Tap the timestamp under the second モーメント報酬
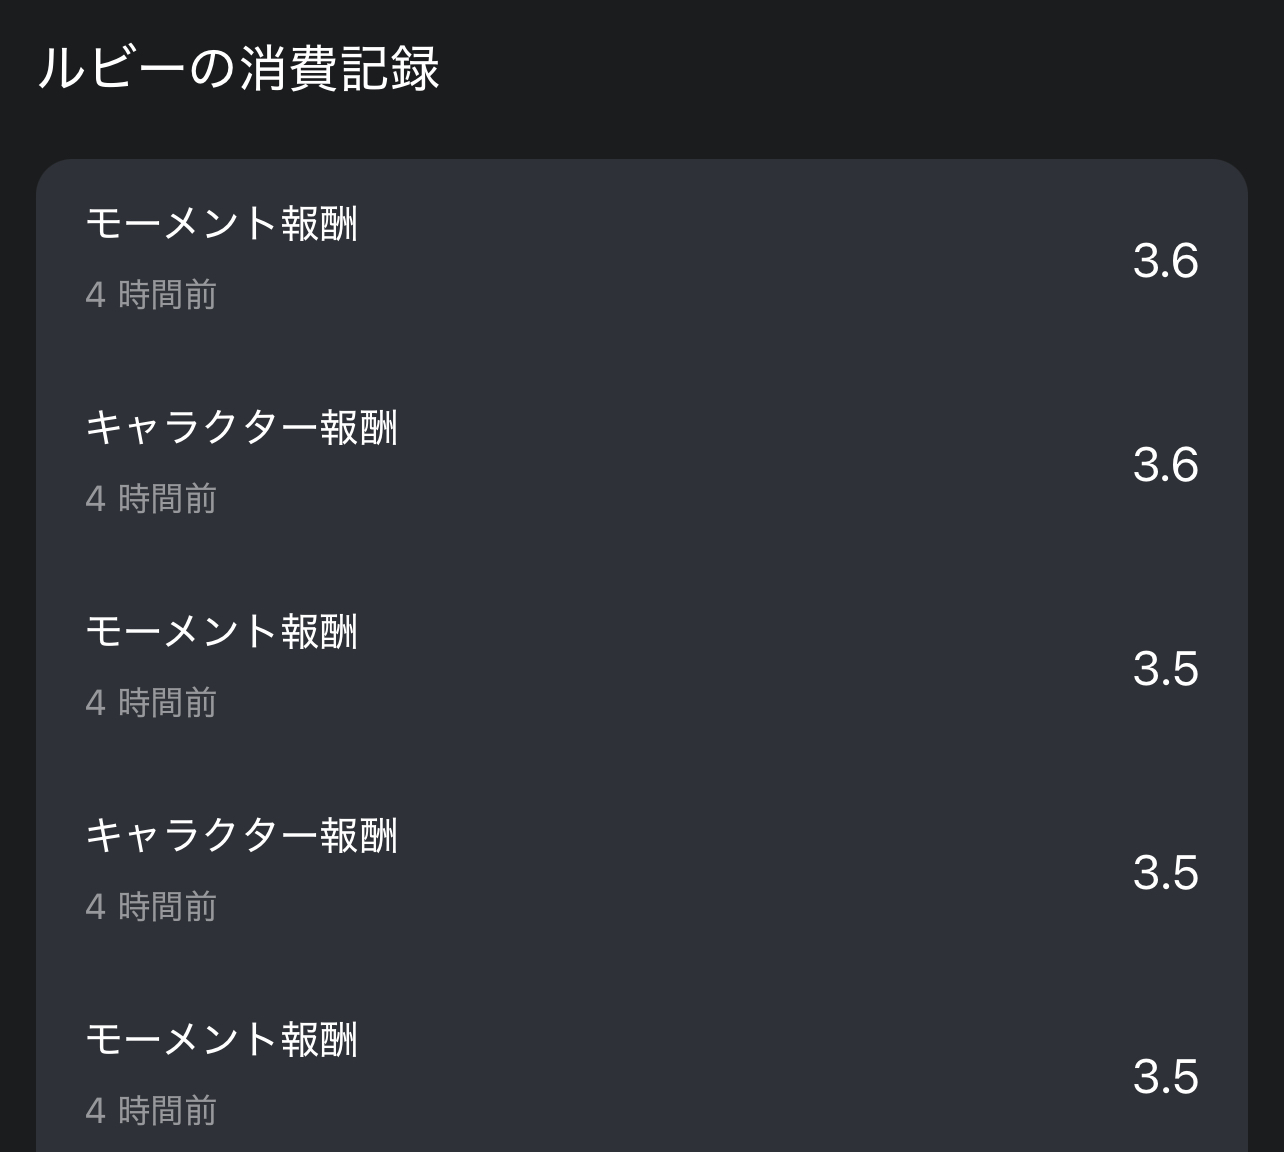The height and width of the screenshot is (1152, 1284). (x=151, y=703)
